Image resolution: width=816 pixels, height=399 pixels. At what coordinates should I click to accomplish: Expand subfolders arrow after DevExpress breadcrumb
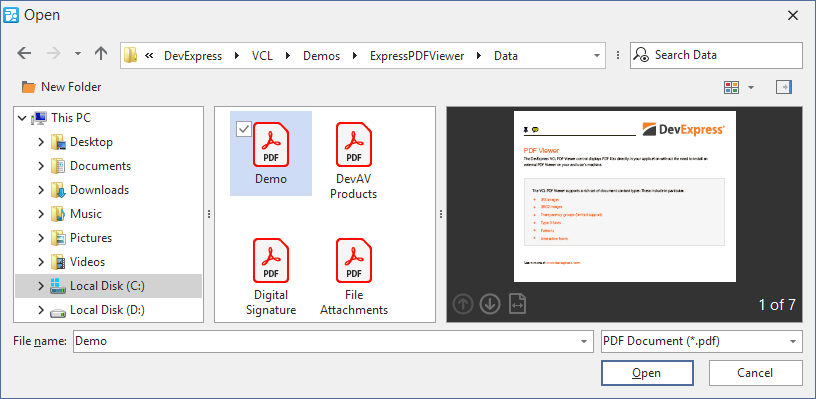[236, 56]
